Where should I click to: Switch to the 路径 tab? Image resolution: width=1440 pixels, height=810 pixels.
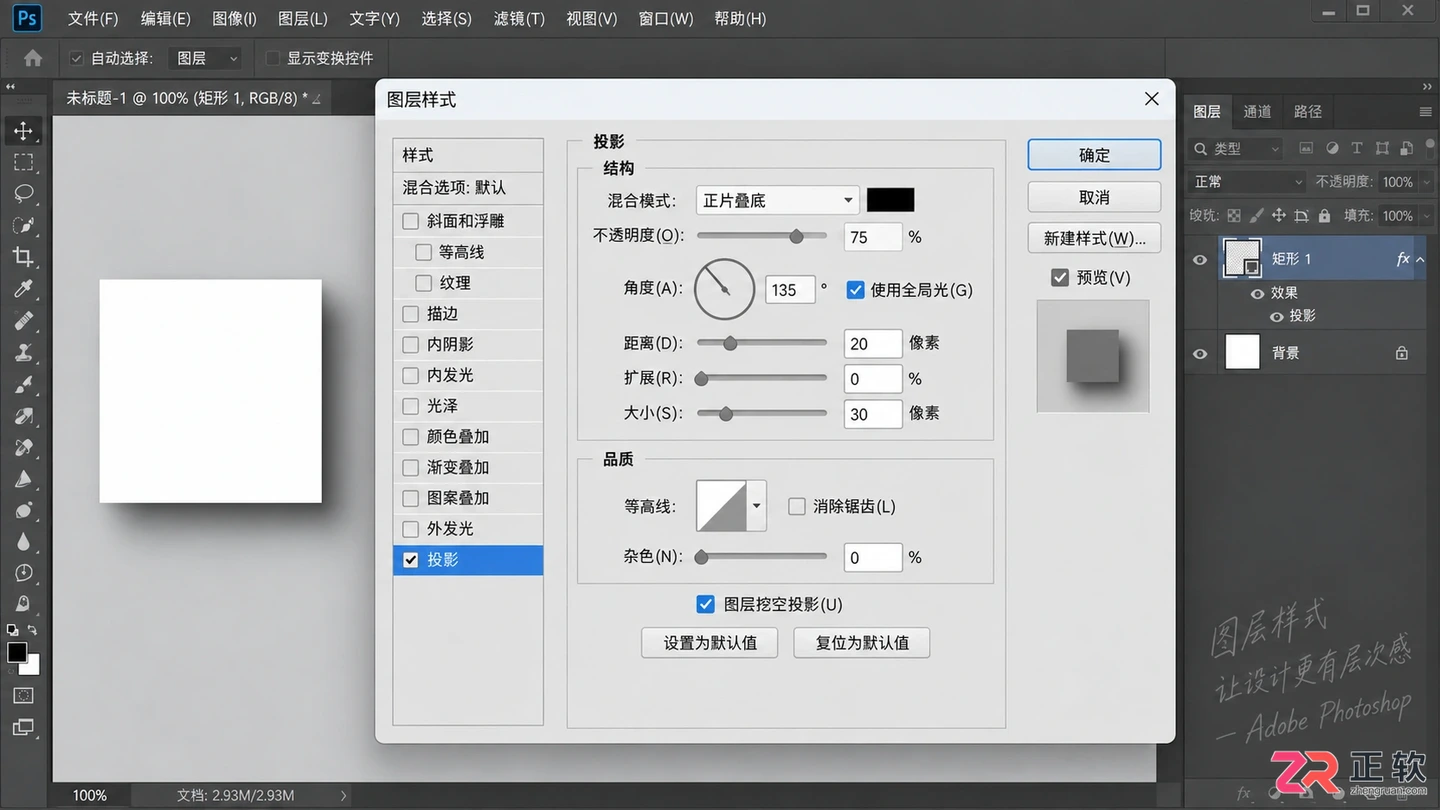click(1308, 112)
